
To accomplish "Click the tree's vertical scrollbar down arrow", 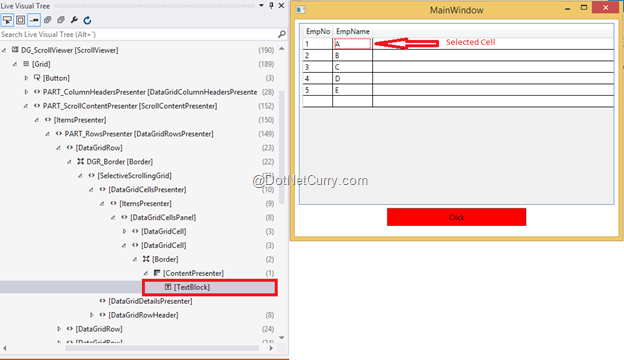I will point(282,338).
